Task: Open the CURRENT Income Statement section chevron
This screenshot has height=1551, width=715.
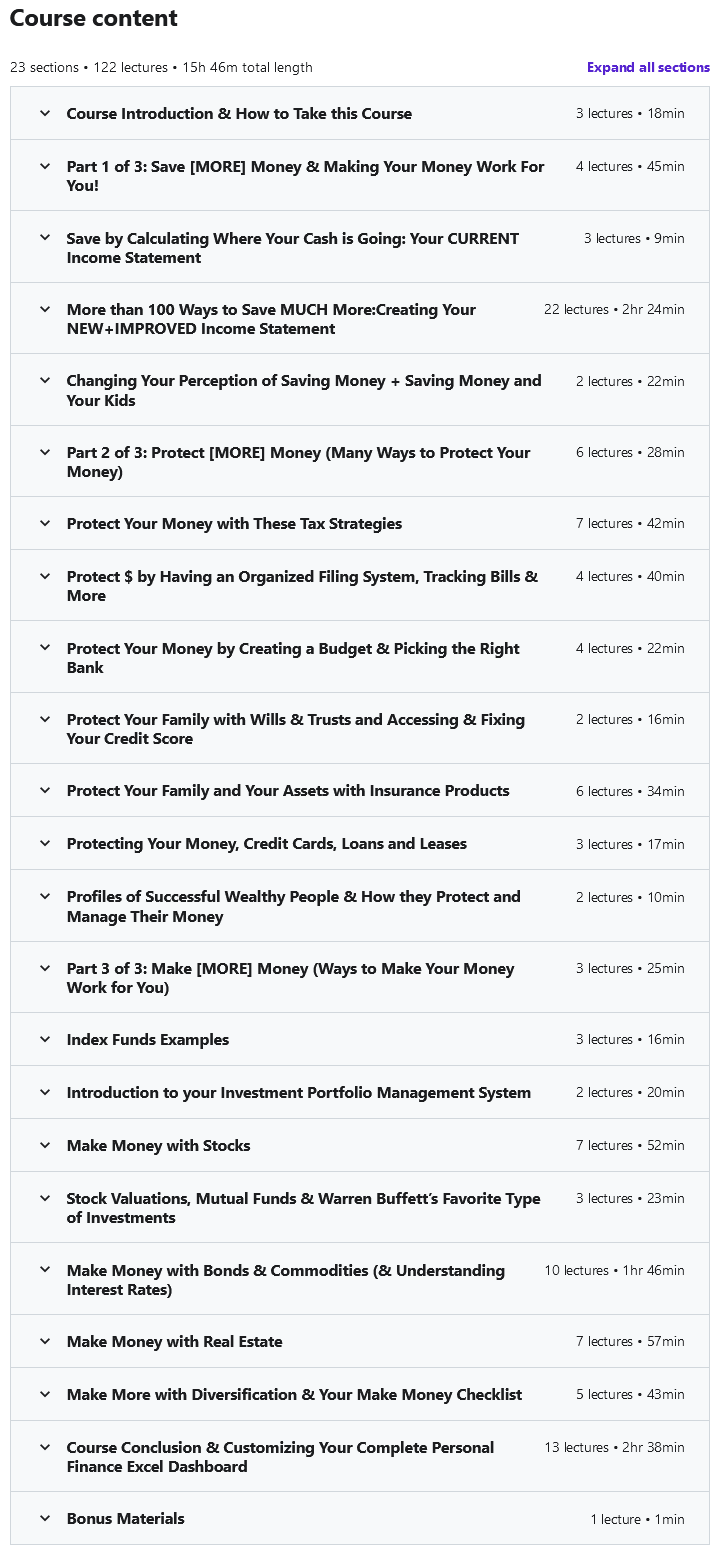Action: (x=45, y=238)
